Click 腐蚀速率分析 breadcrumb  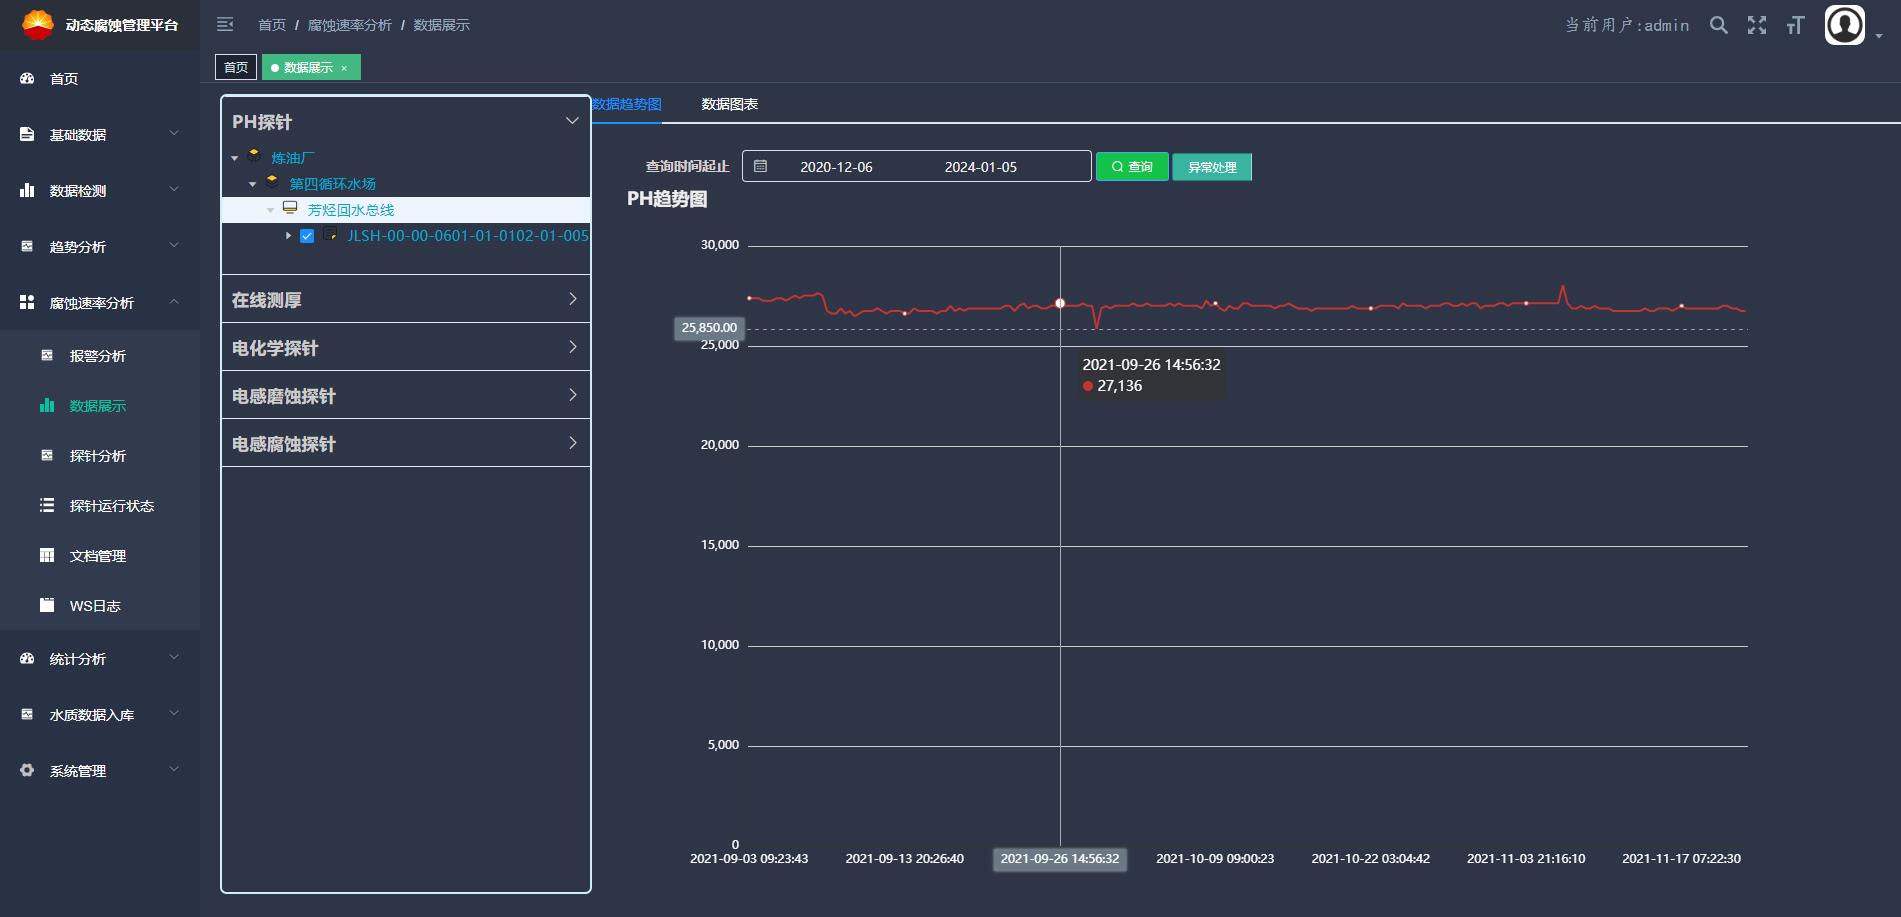(350, 25)
